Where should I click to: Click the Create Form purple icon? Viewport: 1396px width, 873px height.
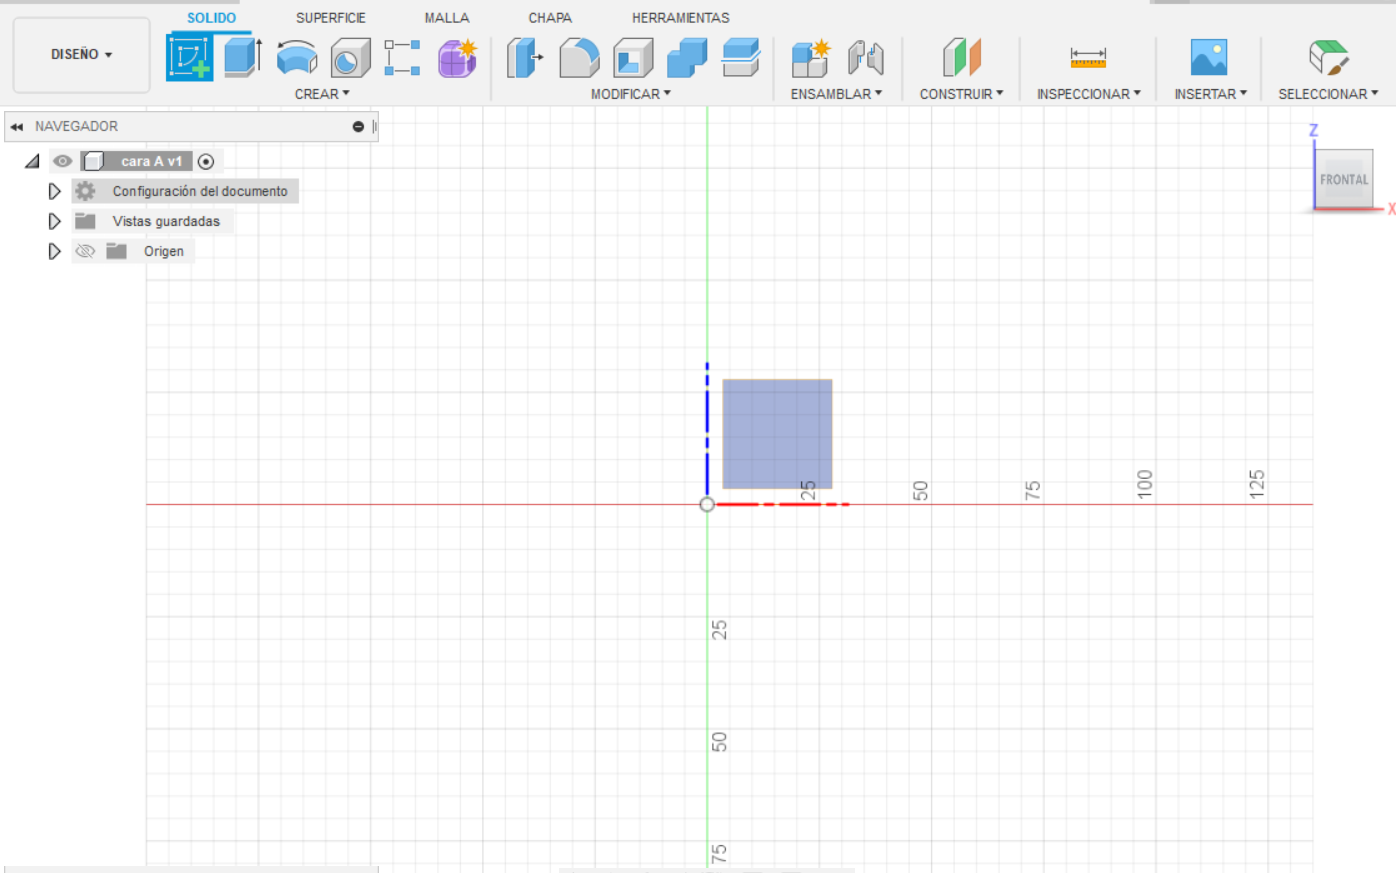(458, 58)
